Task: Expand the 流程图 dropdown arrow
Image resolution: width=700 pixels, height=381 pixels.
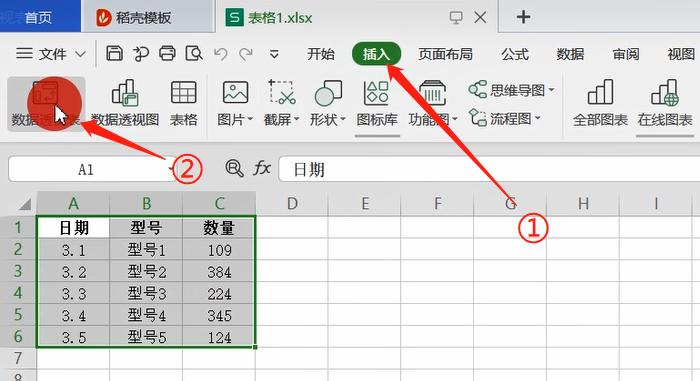Action: point(538,118)
